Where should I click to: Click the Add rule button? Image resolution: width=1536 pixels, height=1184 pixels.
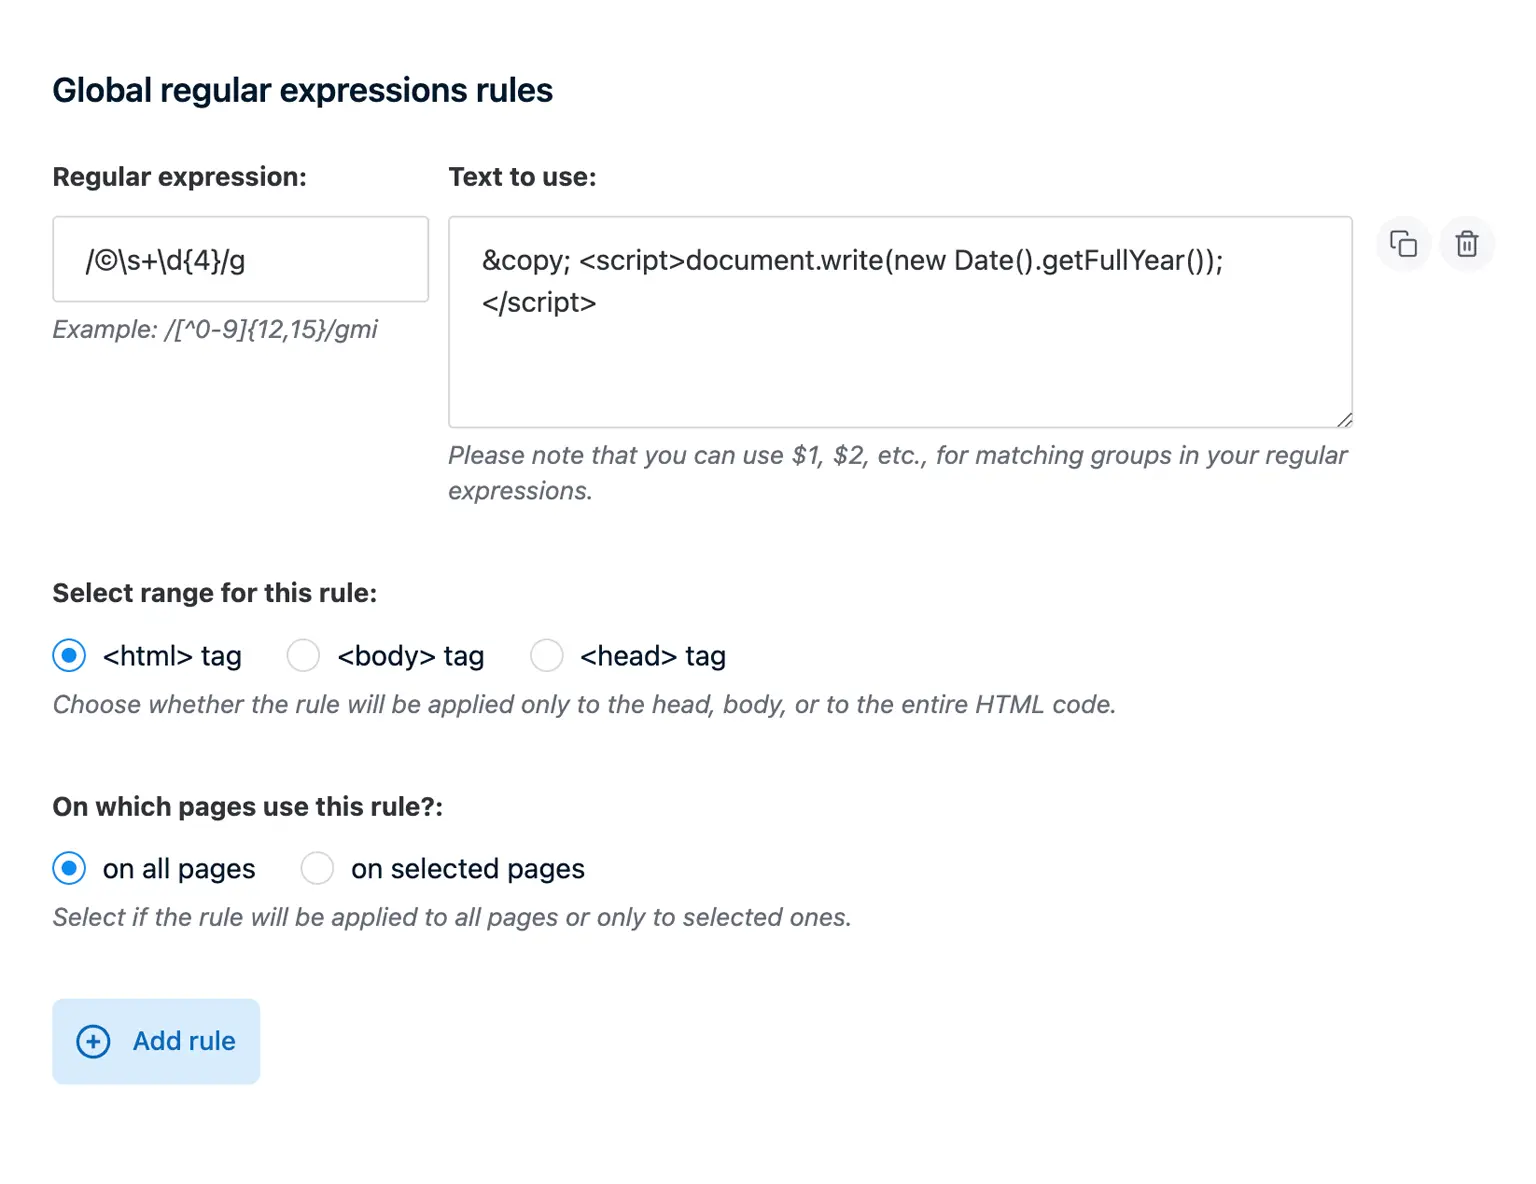[x=156, y=1041]
